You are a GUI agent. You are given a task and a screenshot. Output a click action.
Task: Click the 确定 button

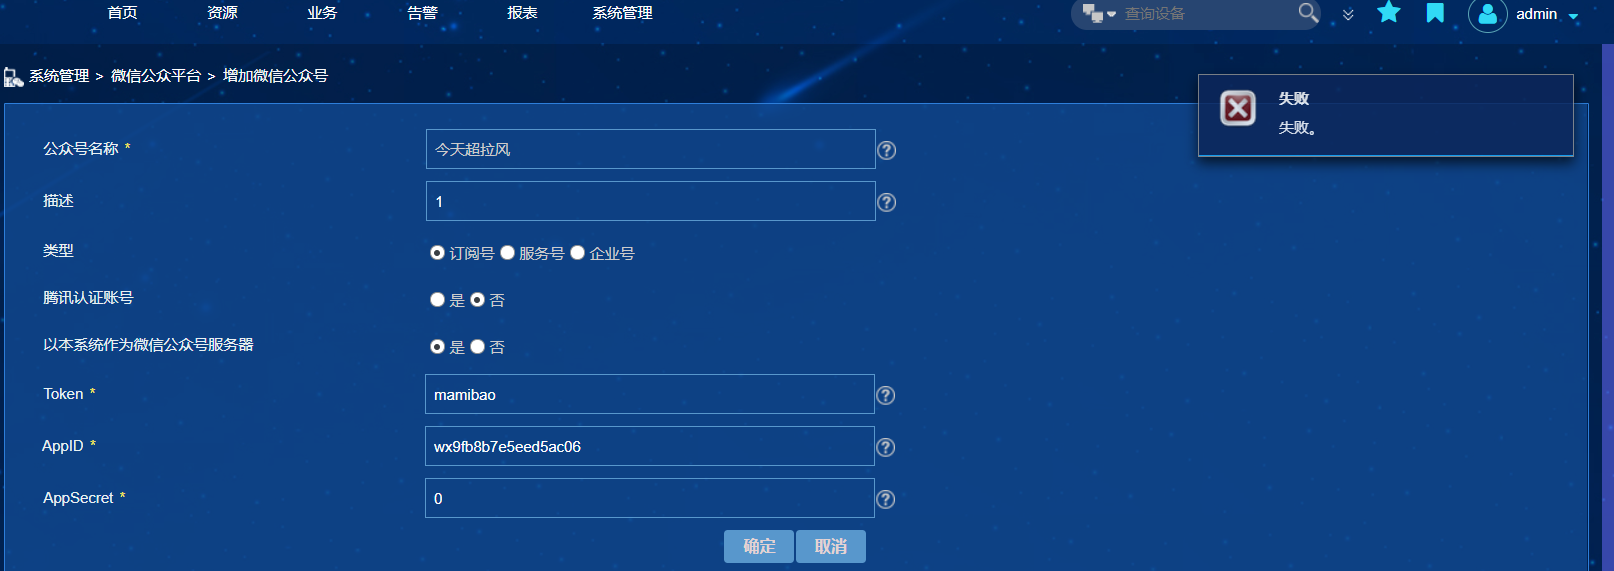click(759, 546)
